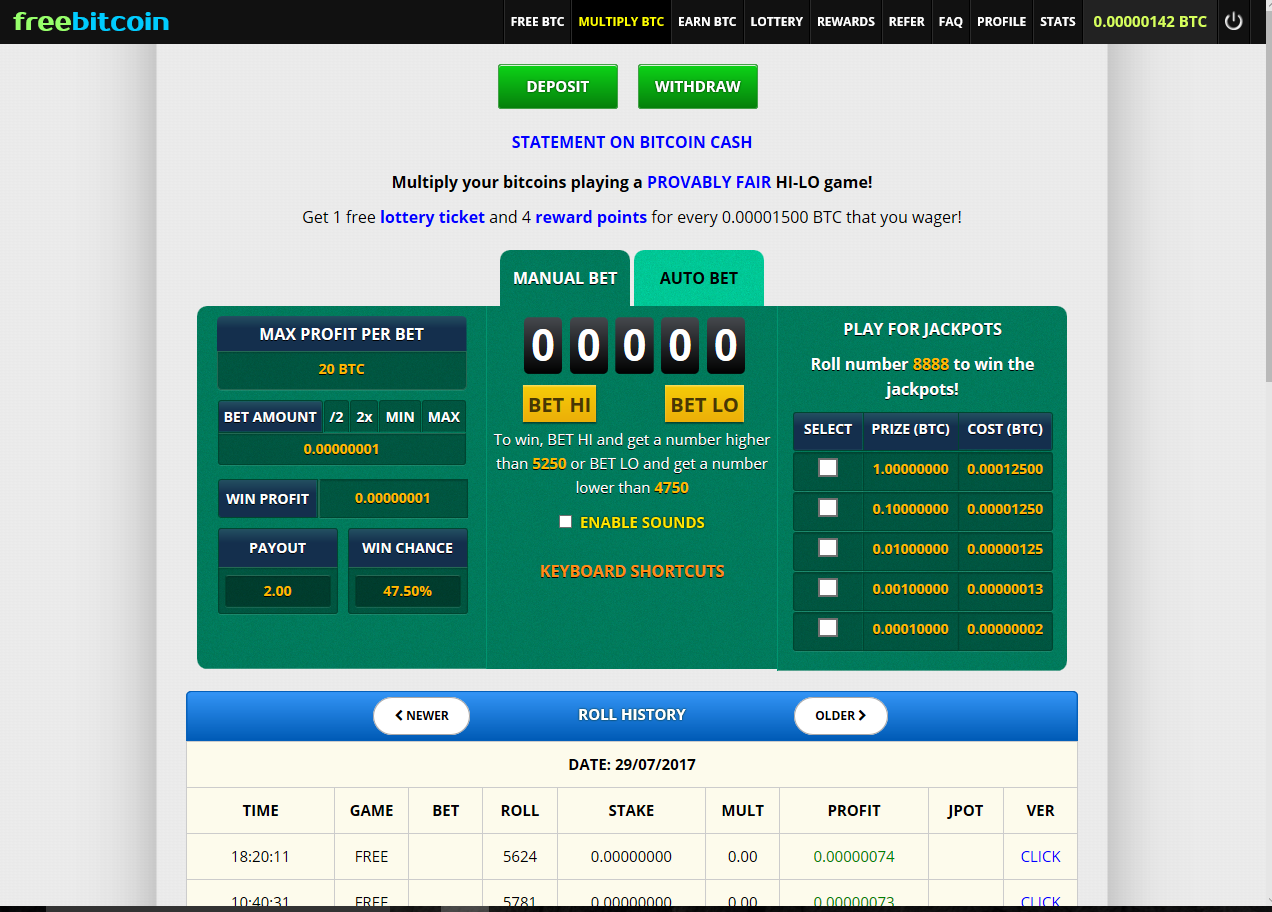Image resolution: width=1272 pixels, height=912 pixels.
Task: Open STATEMENT ON BITCOIN CASH link
Action: [x=632, y=142]
